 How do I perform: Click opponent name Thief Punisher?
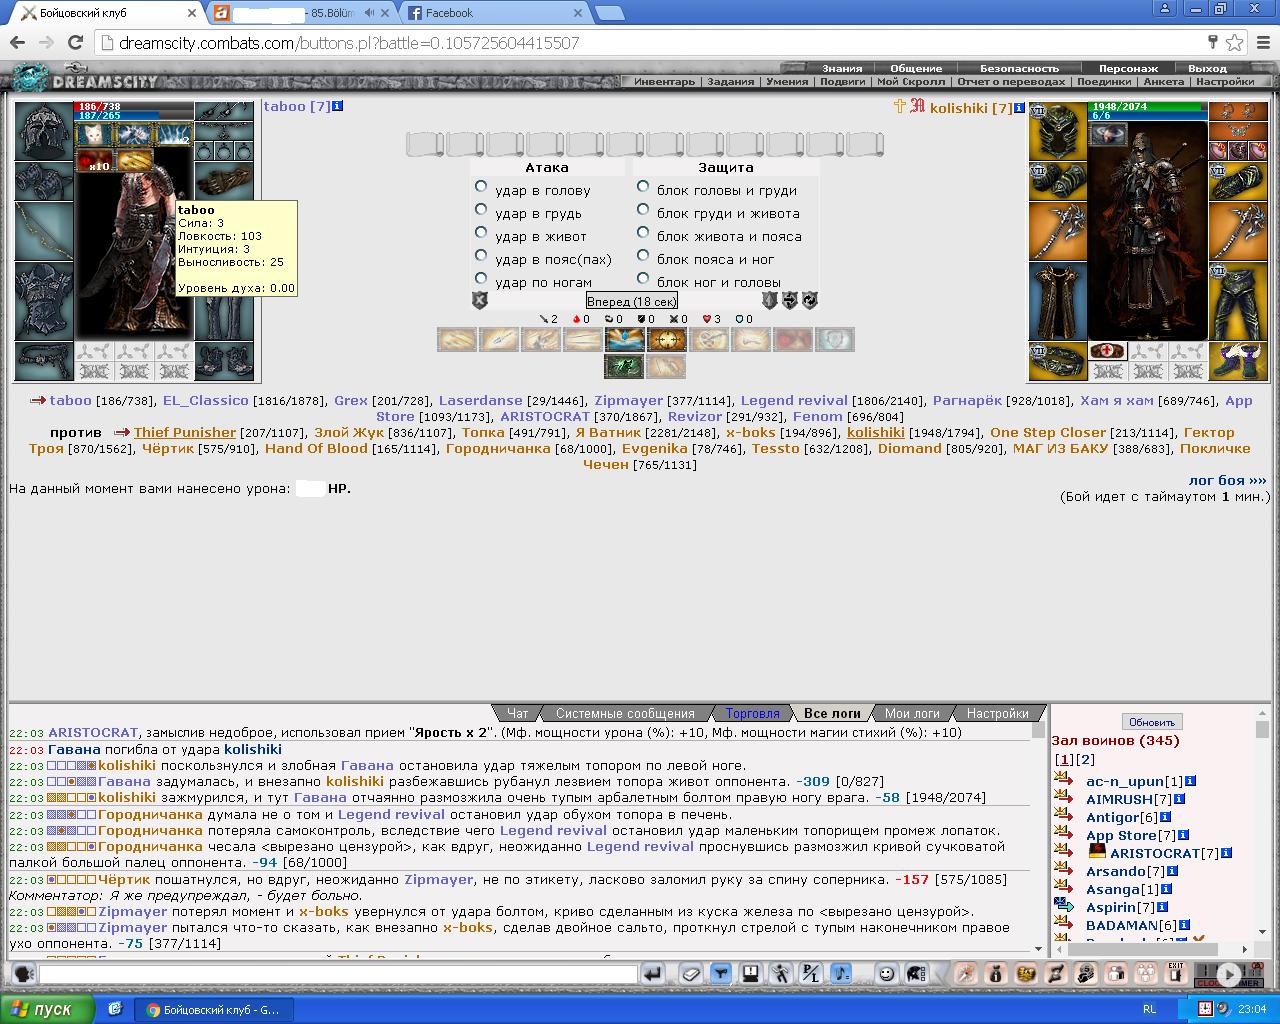pos(185,433)
